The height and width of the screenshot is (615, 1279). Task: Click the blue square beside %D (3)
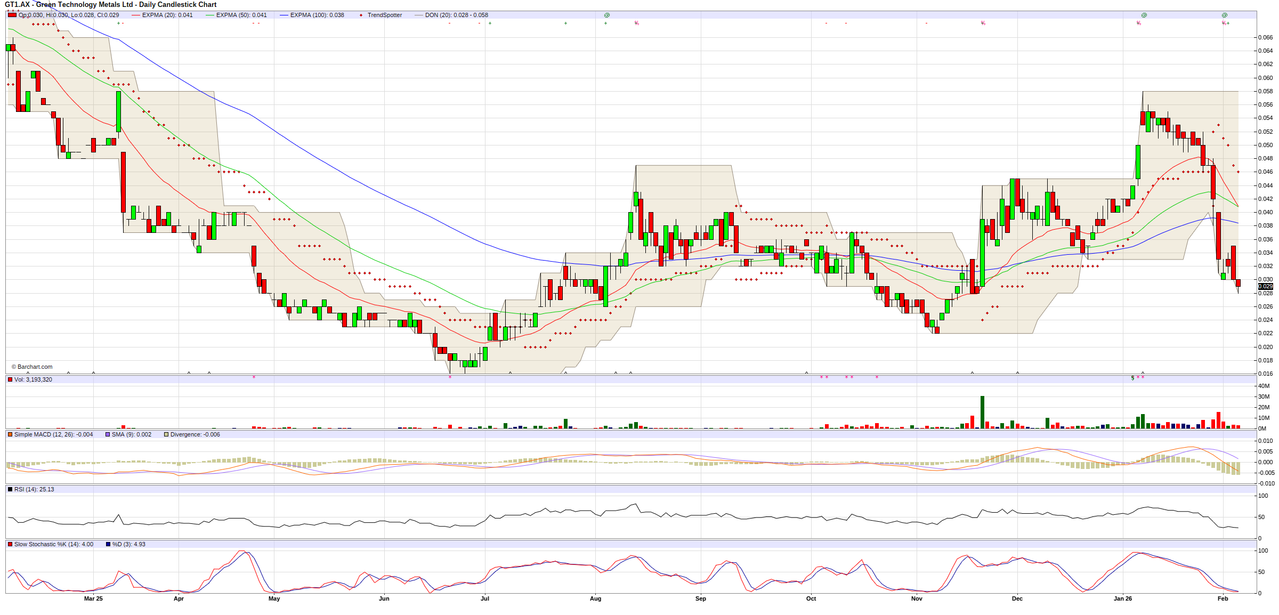[x=107, y=544]
